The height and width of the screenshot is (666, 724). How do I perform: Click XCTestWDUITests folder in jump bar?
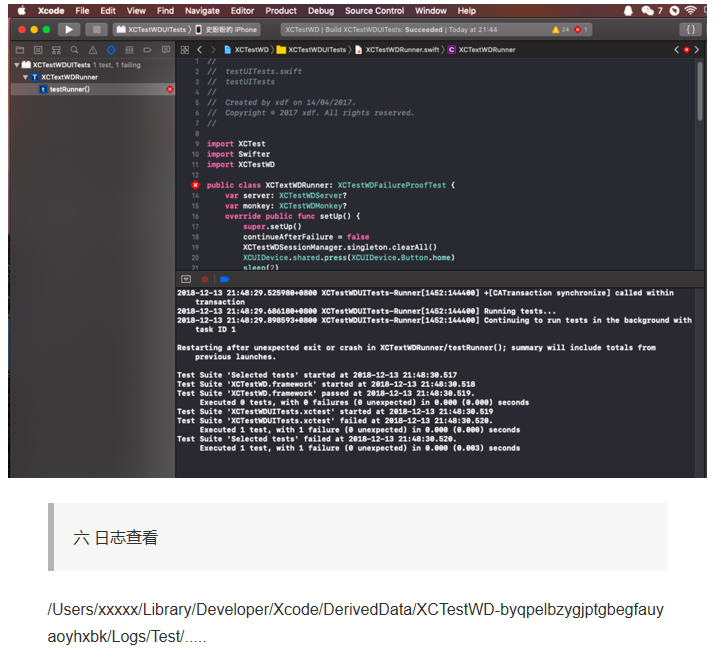[x=311, y=50]
